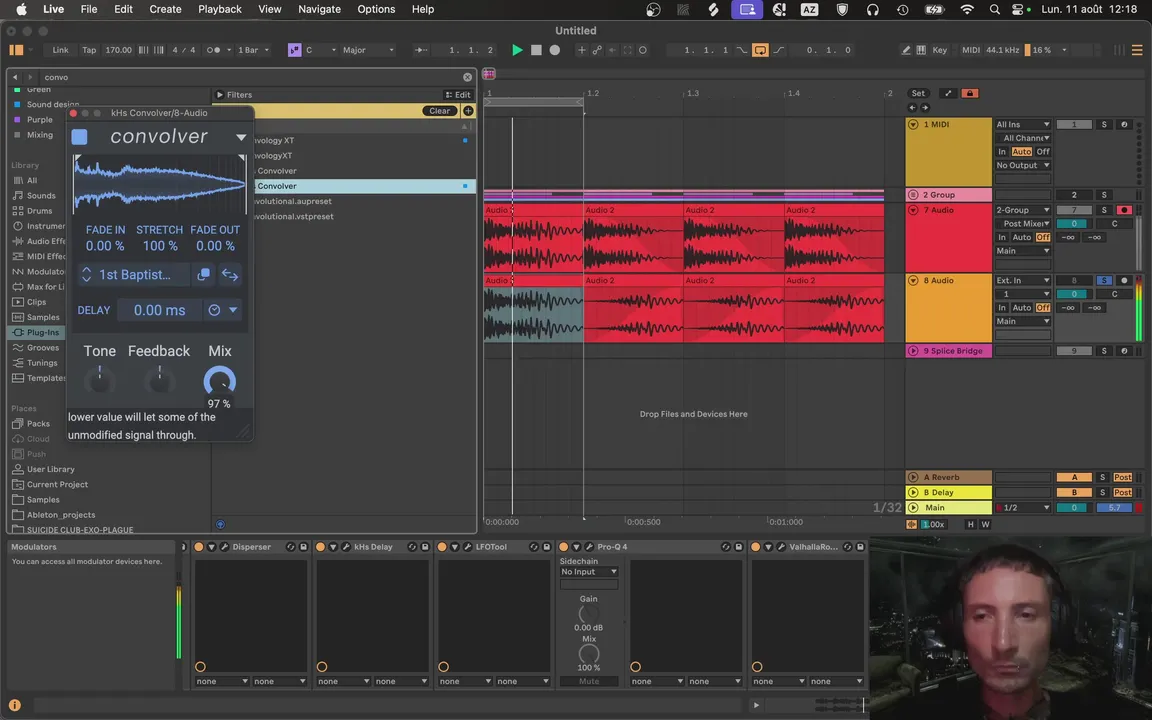Open All Ins input dropdown on 1 MIDI
Image resolution: width=1152 pixels, height=720 pixels.
[1023, 125]
